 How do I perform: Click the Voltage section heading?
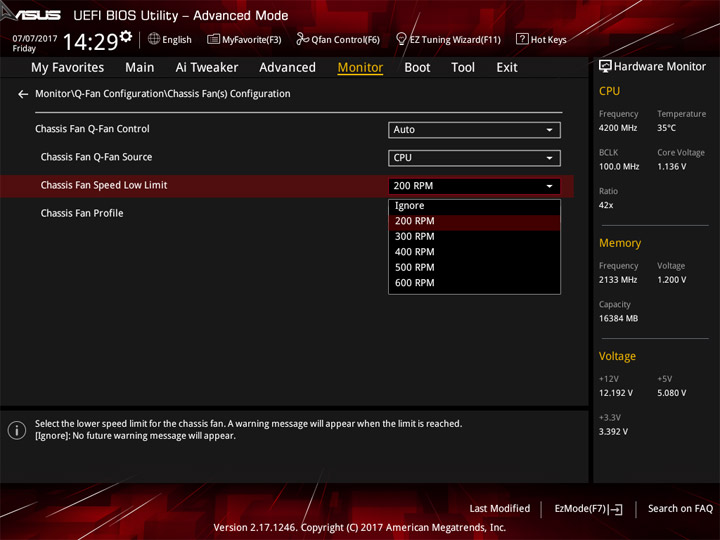click(617, 356)
